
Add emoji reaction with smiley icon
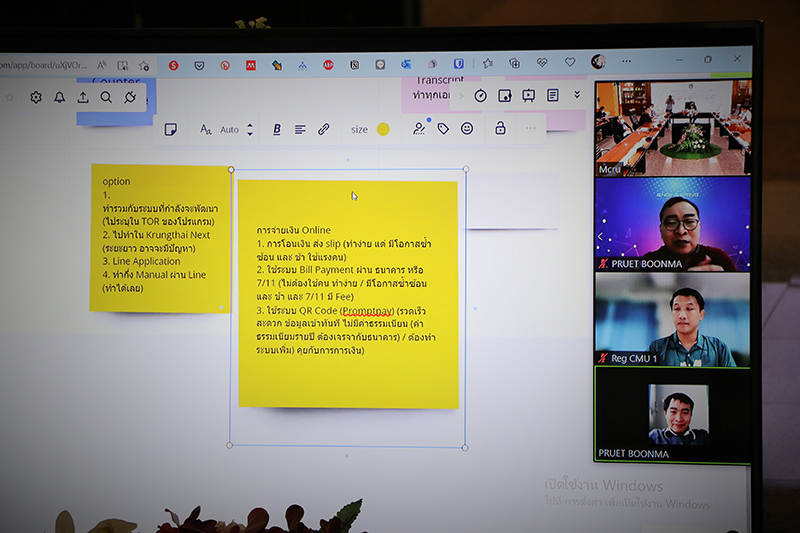pos(467,129)
